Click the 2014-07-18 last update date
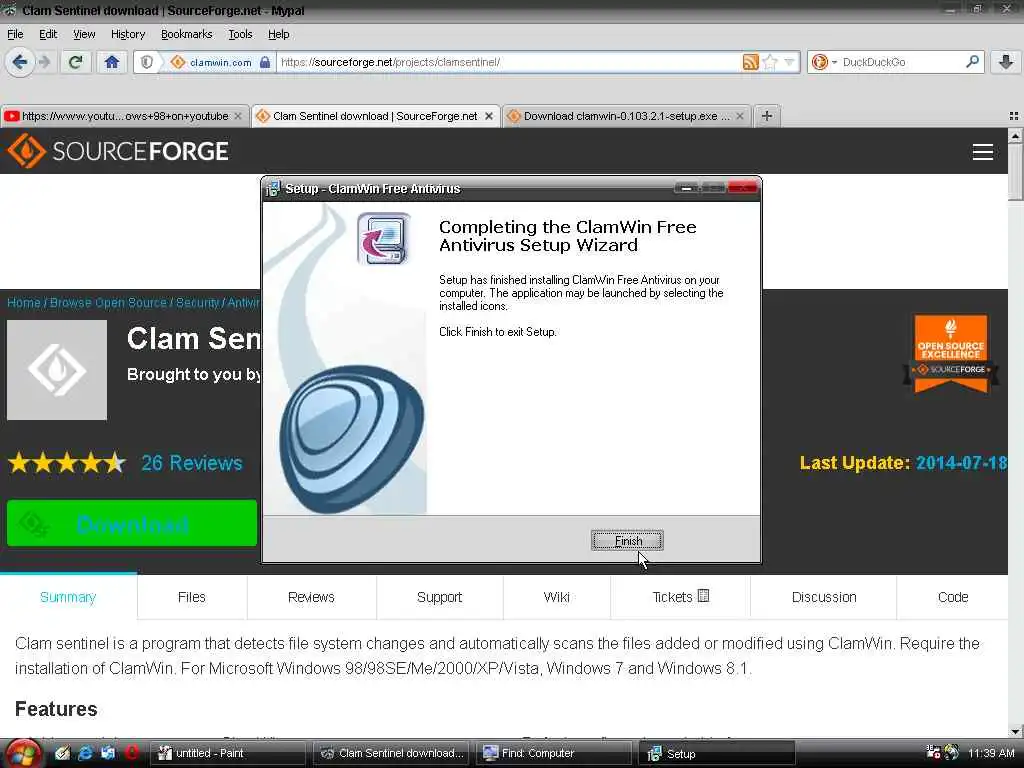The width and height of the screenshot is (1024, 768). 961,463
